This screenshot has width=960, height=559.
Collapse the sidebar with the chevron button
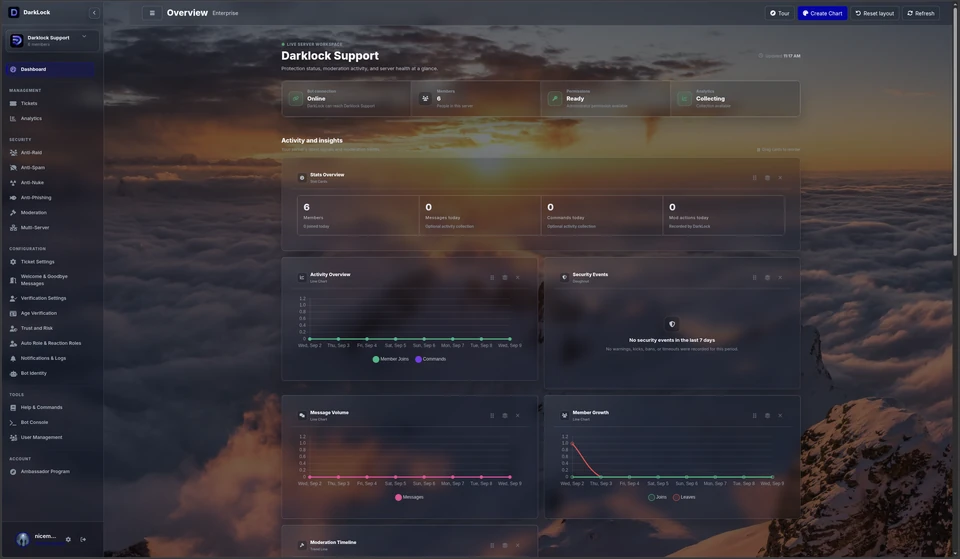94,12
